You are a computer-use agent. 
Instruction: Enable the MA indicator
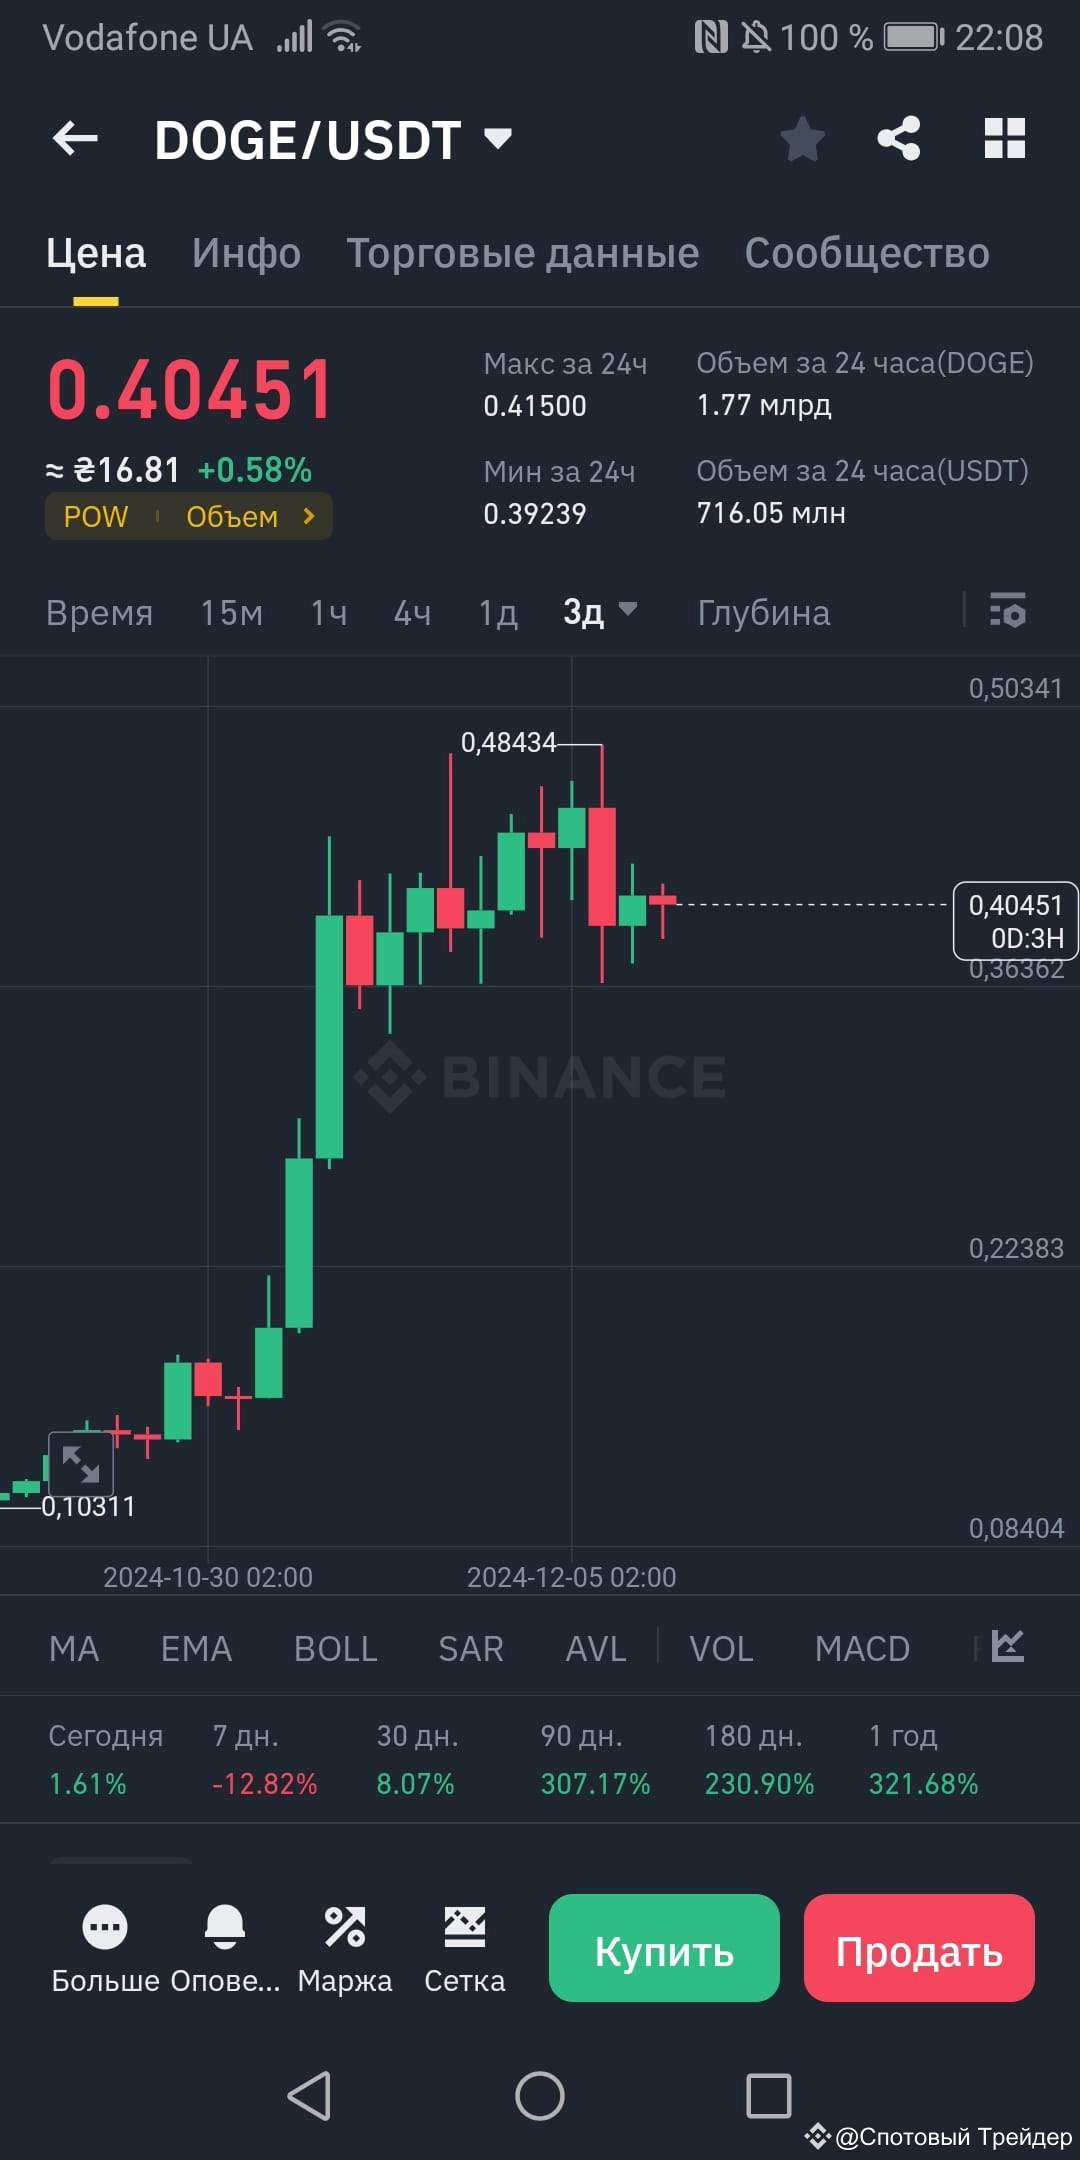click(x=74, y=1646)
